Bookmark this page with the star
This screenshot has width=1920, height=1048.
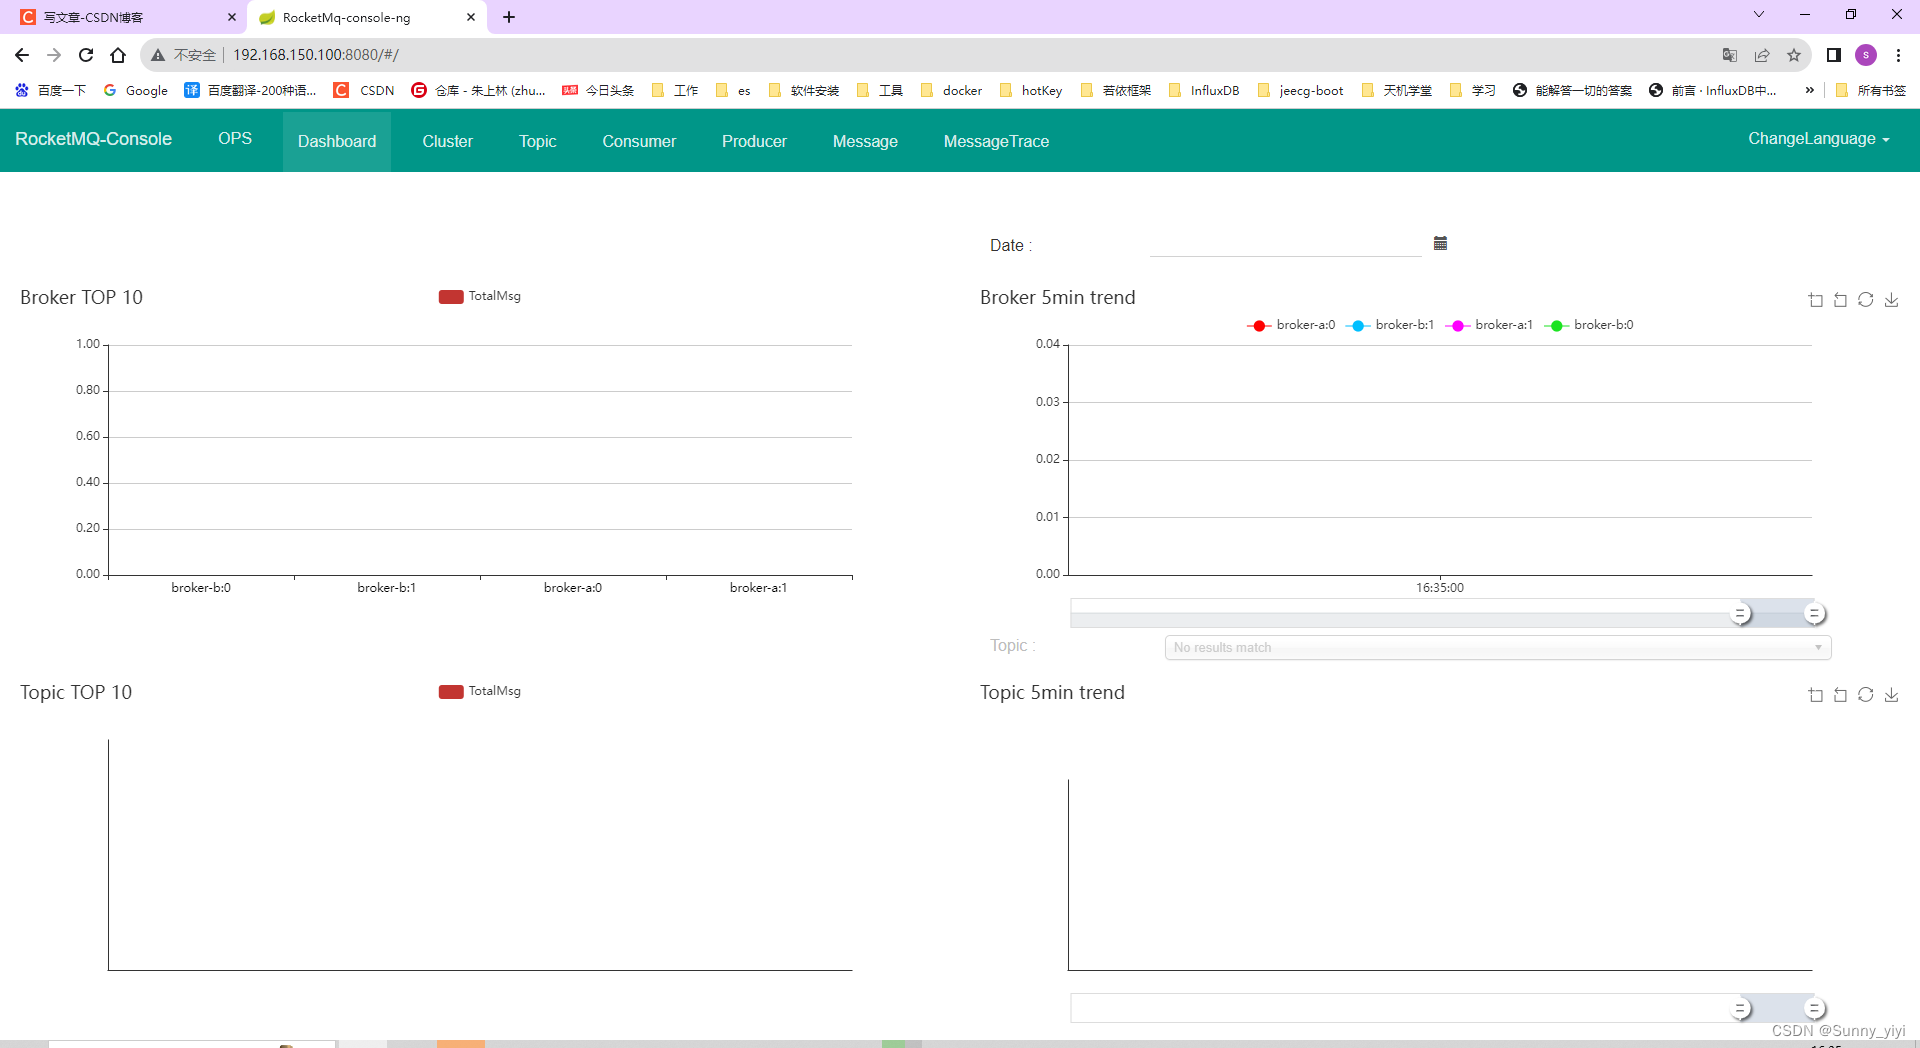(1794, 55)
